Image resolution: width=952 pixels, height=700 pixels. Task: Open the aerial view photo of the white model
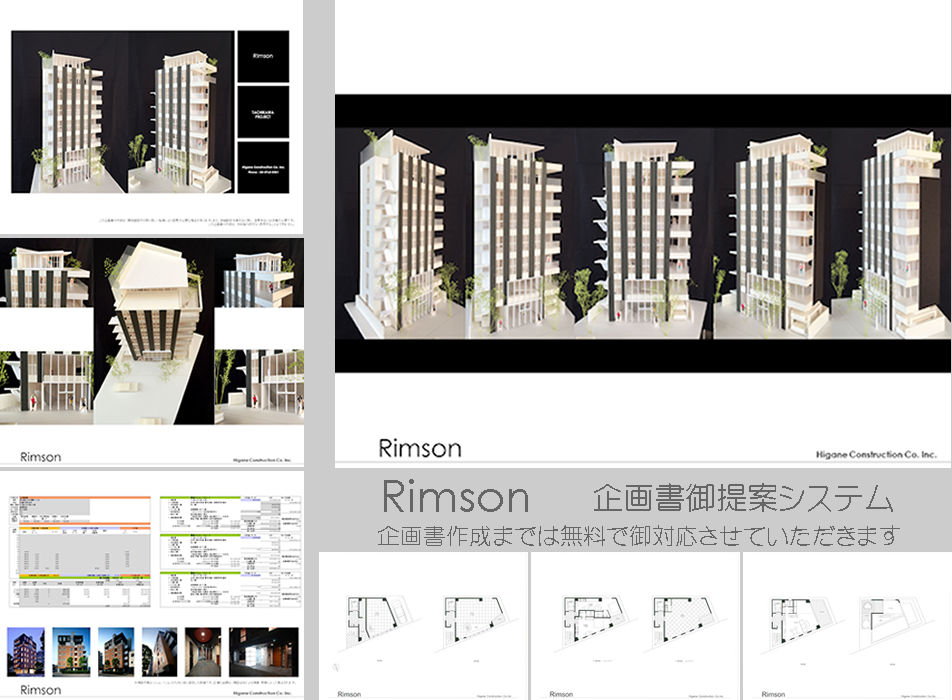point(154,331)
